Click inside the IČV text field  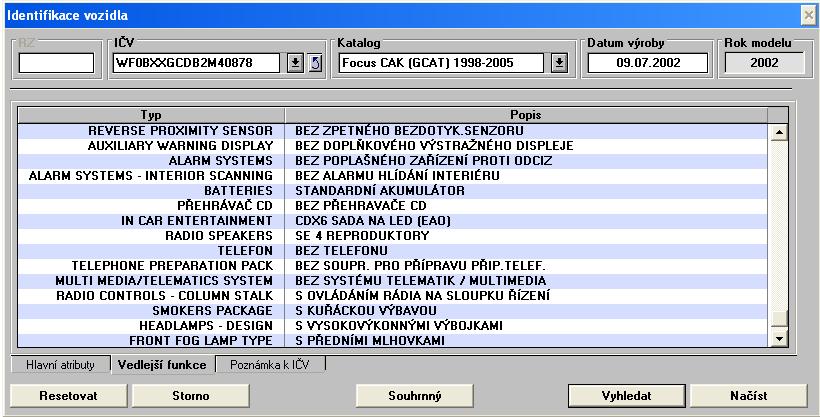[x=198, y=63]
